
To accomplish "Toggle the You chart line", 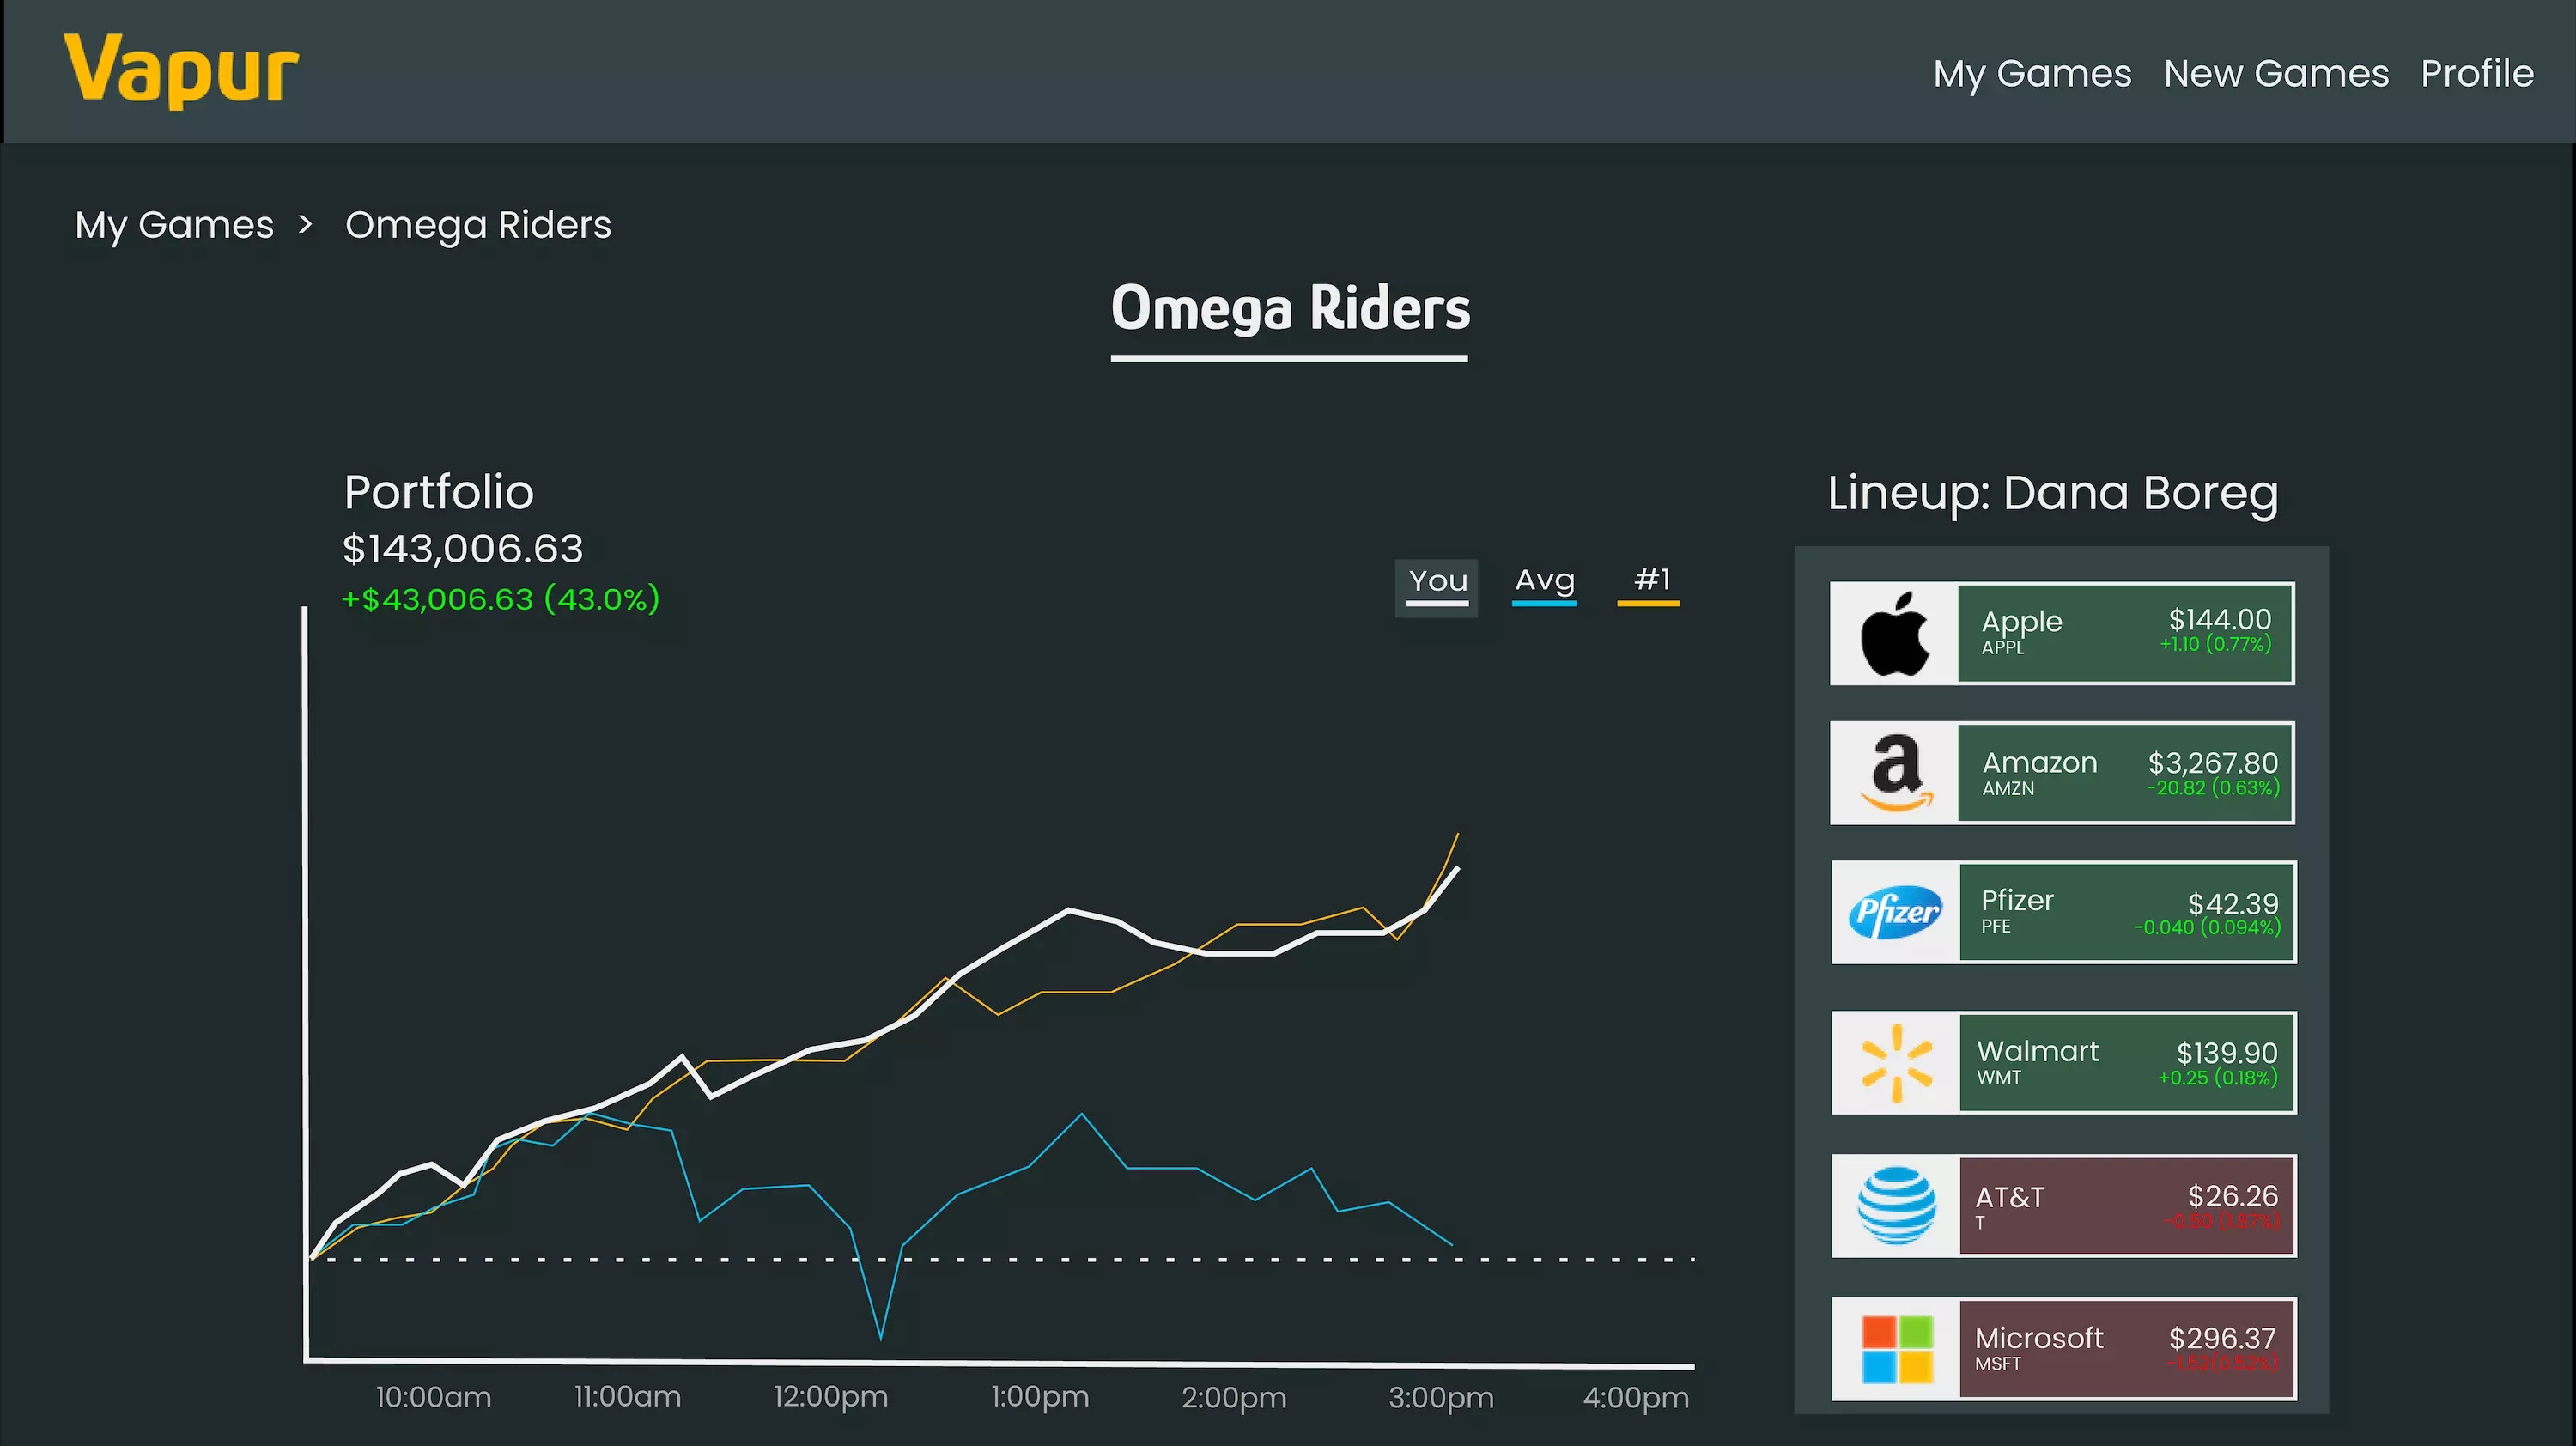I will 1437,583.
